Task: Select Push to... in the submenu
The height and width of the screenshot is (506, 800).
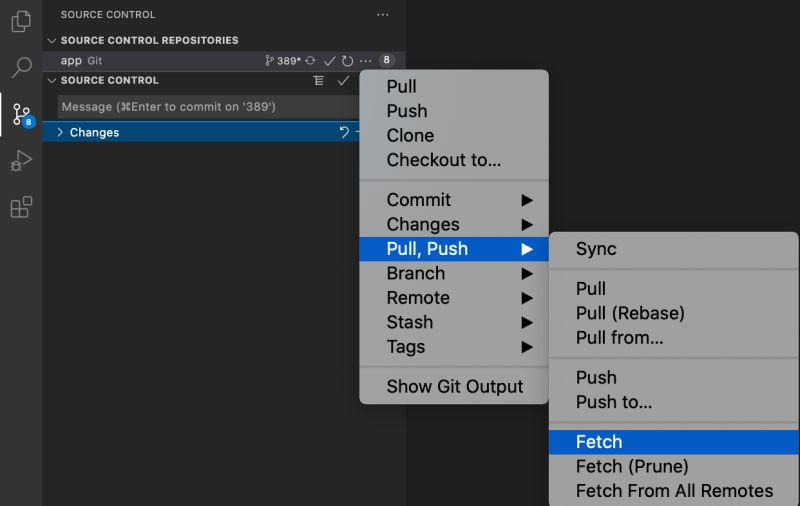Action: click(673, 402)
